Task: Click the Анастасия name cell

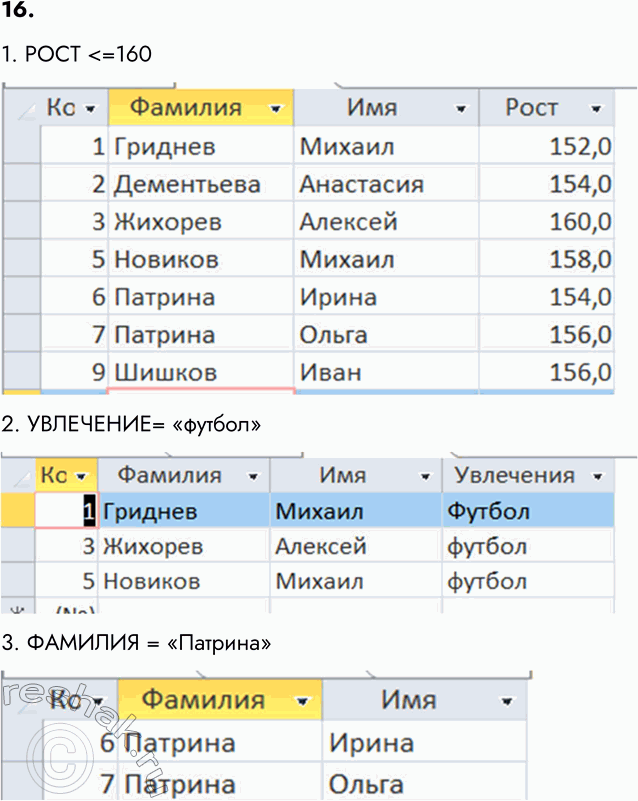Action: coord(361,184)
